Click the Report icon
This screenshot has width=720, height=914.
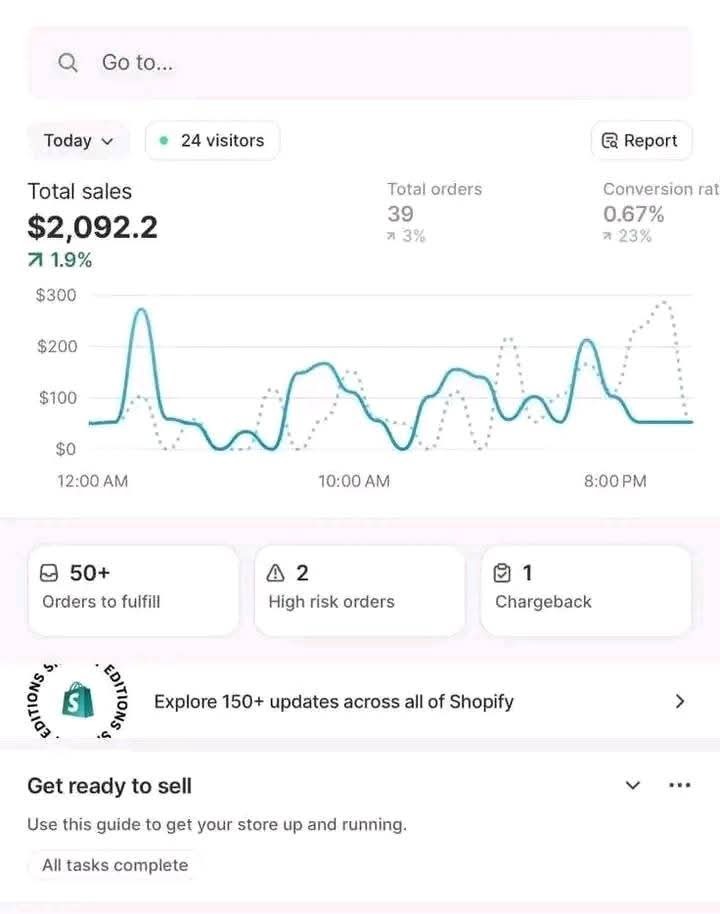click(x=609, y=140)
